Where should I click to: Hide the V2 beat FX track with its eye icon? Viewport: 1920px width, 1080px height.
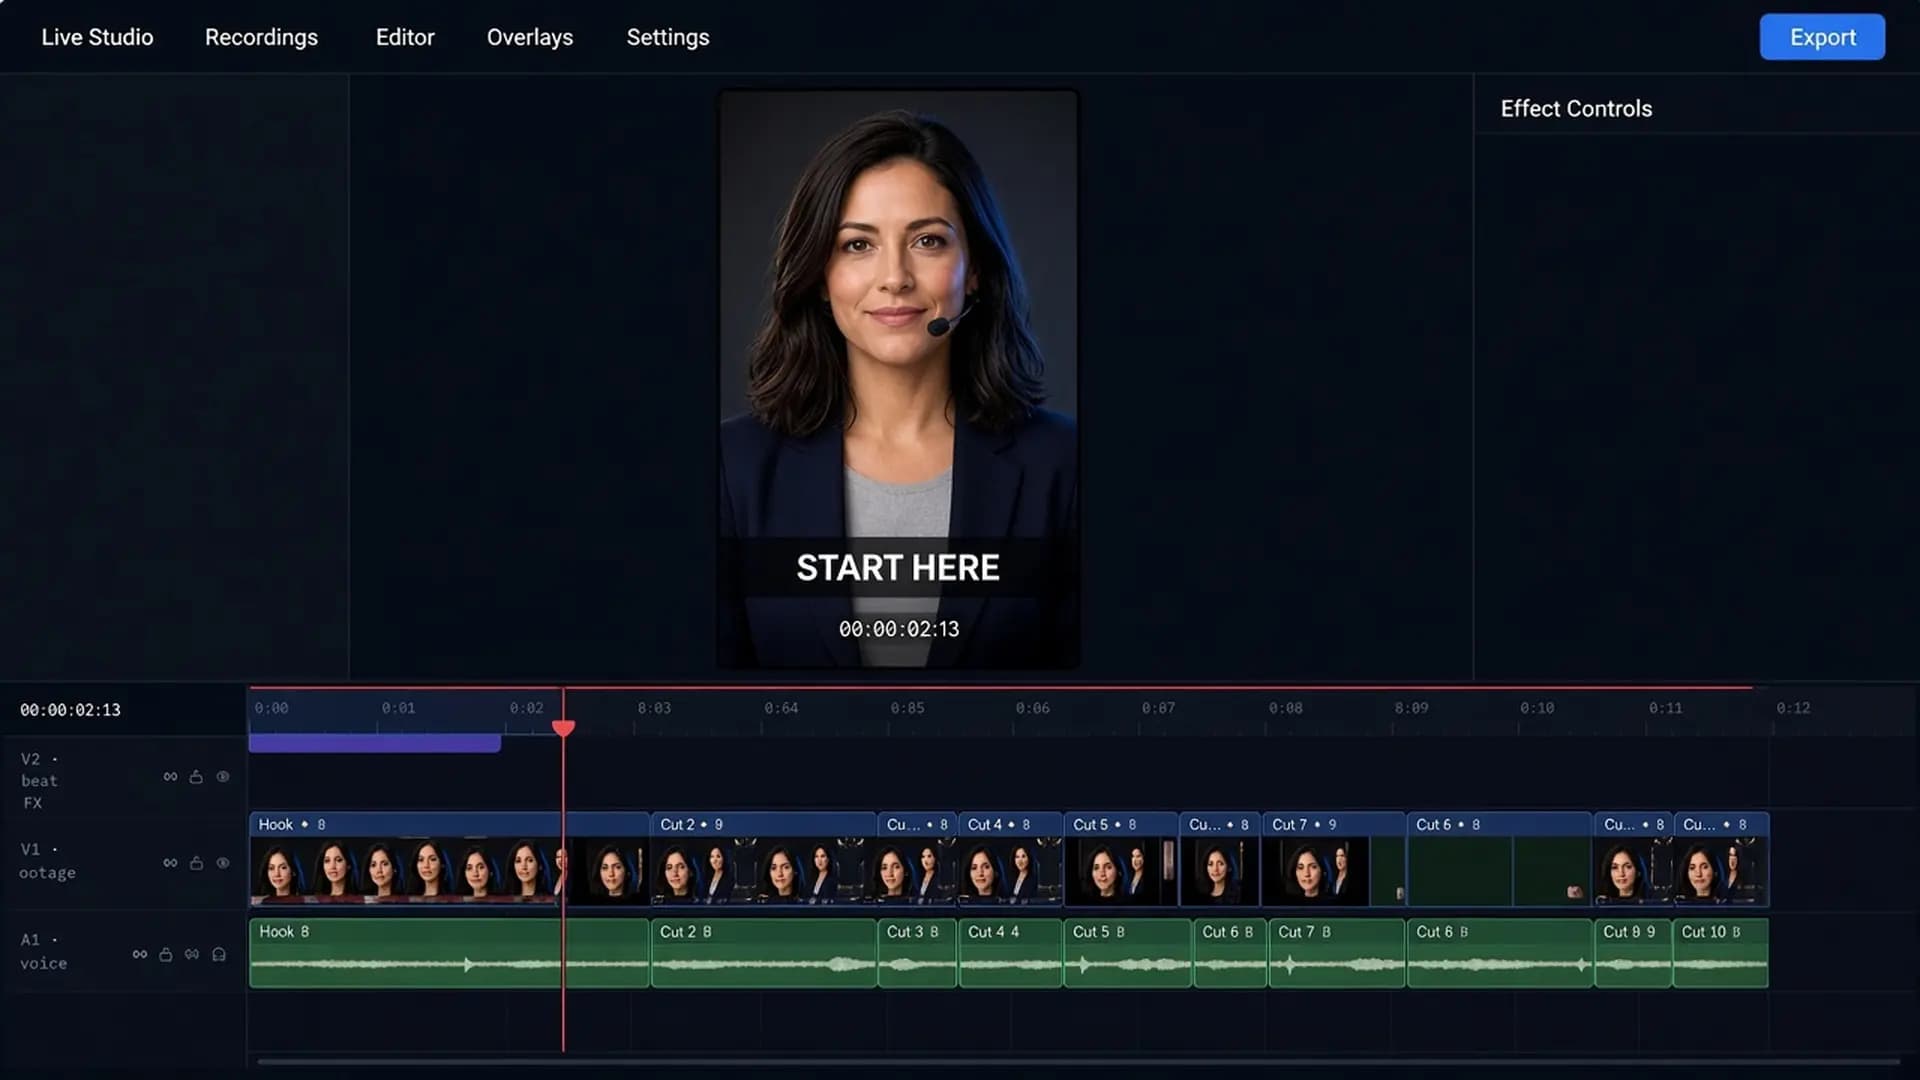coord(223,777)
